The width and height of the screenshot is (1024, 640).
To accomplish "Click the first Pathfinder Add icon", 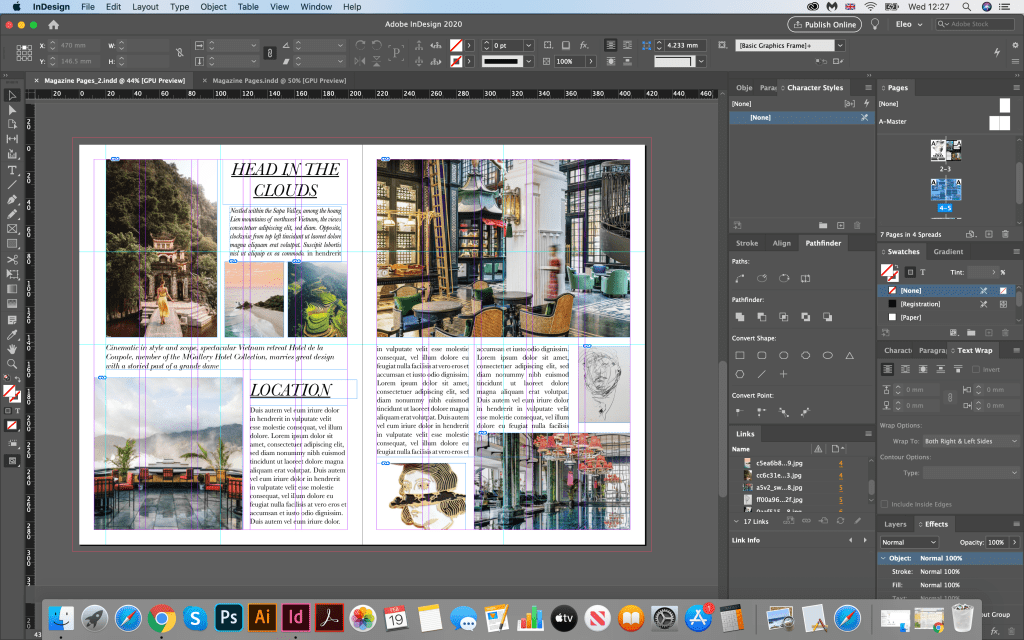I will point(739,317).
